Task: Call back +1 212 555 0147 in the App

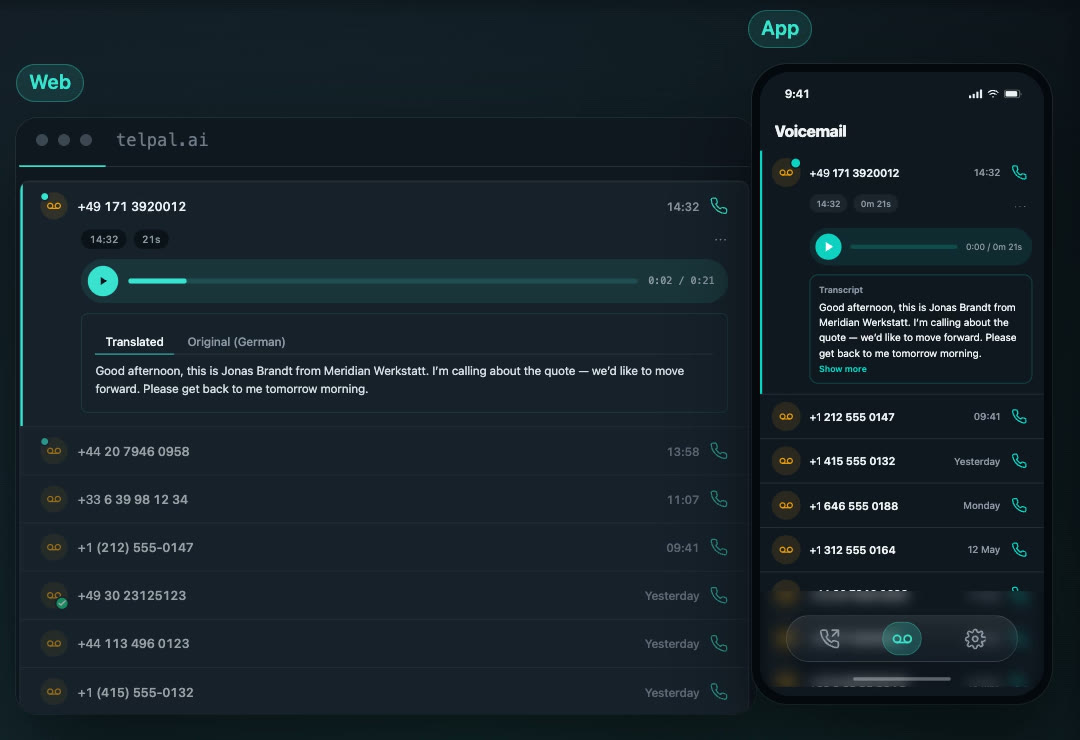Action: tap(1019, 416)
